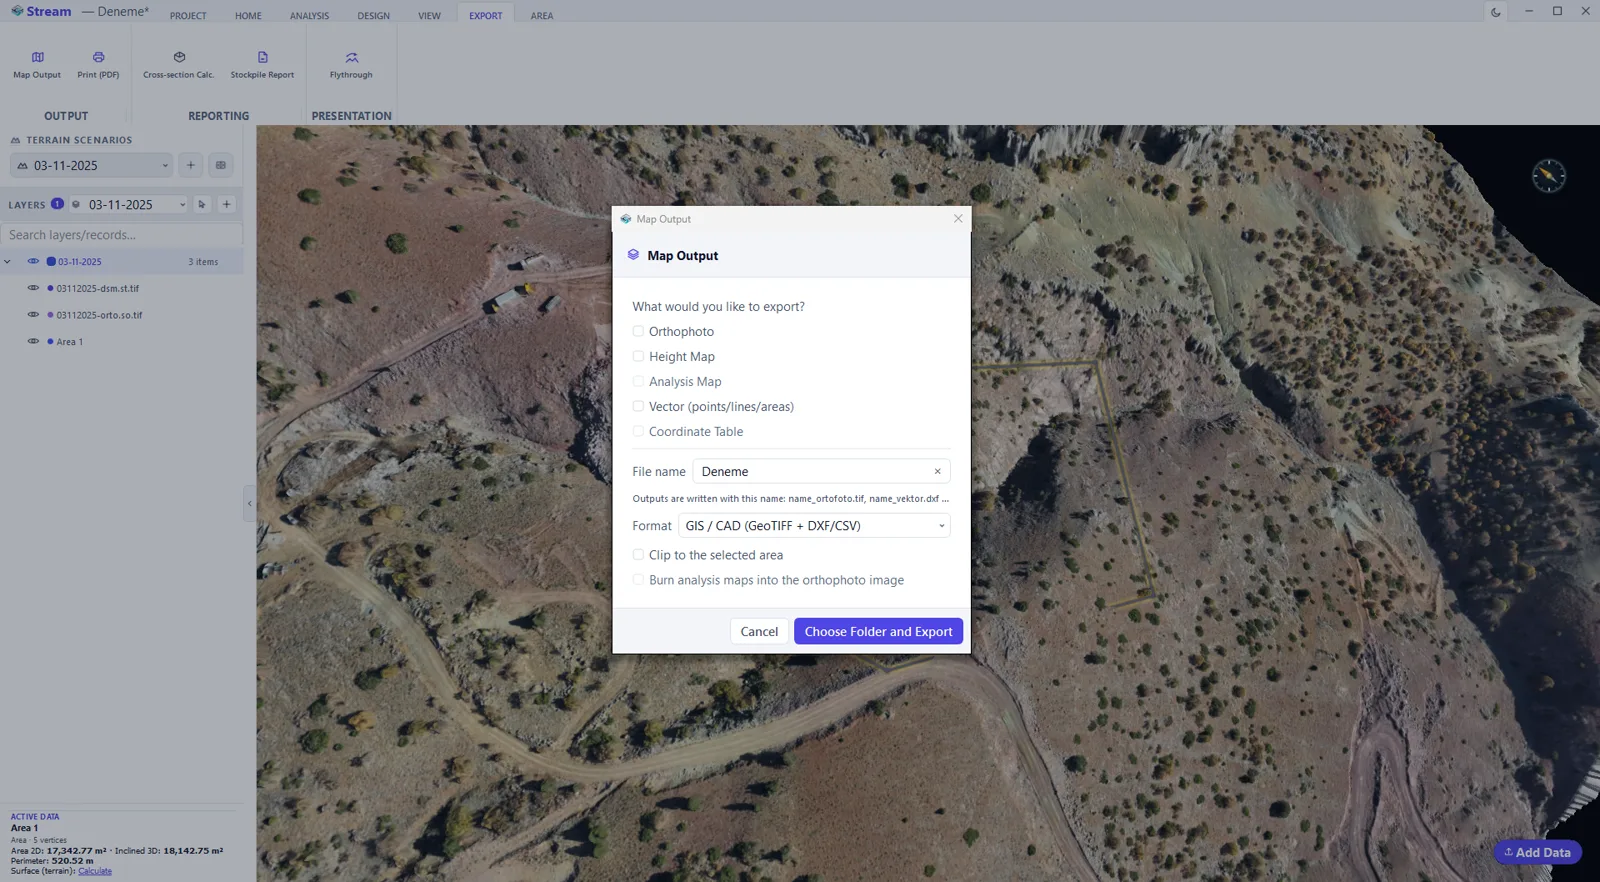Switch to the VIEW tab

click(x=429, y=16)
